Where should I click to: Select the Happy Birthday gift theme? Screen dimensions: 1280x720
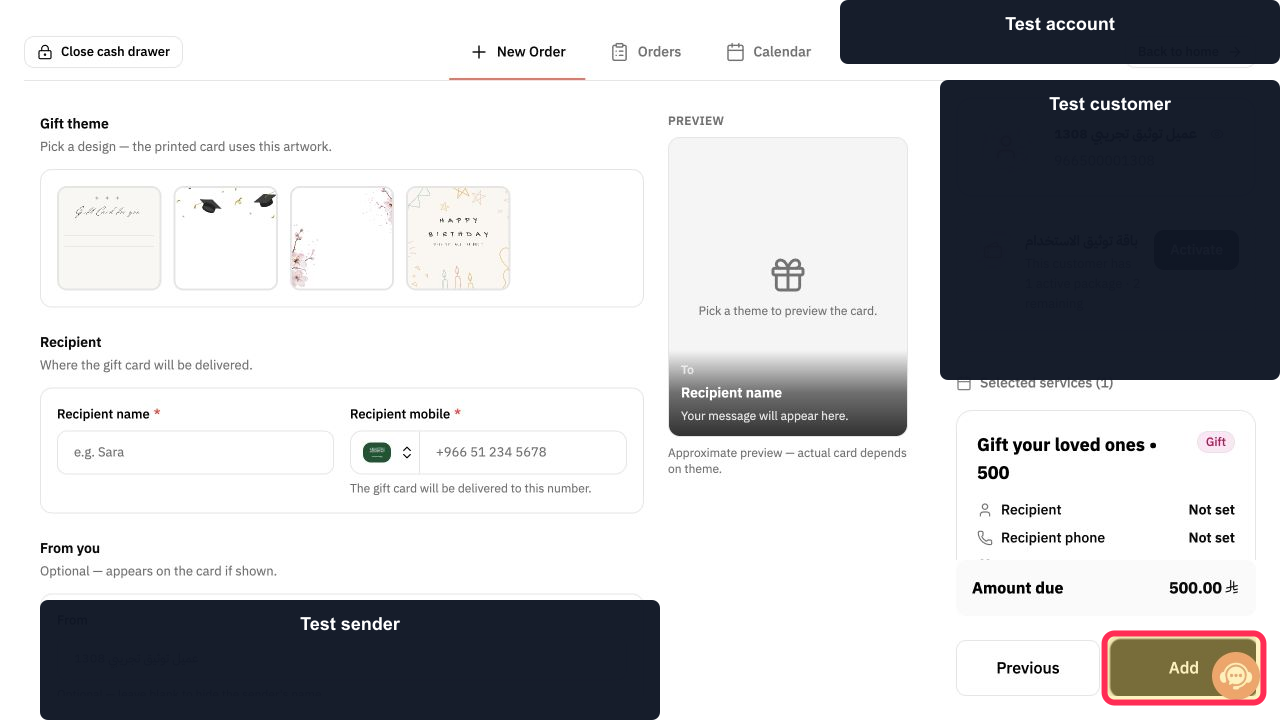coord(458,238)
